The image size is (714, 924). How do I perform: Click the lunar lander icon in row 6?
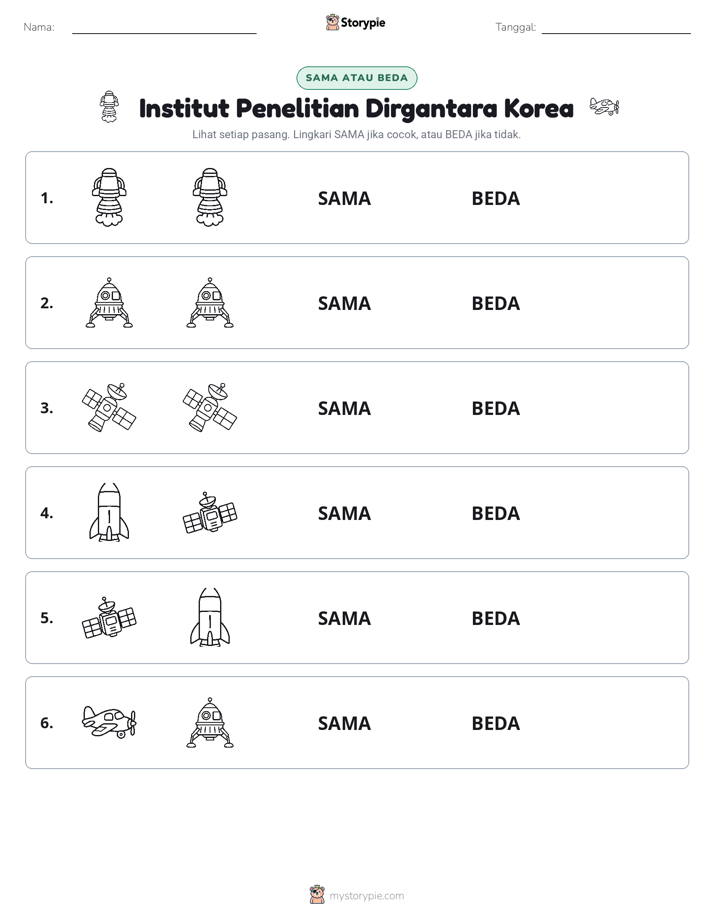click(210, 722)
